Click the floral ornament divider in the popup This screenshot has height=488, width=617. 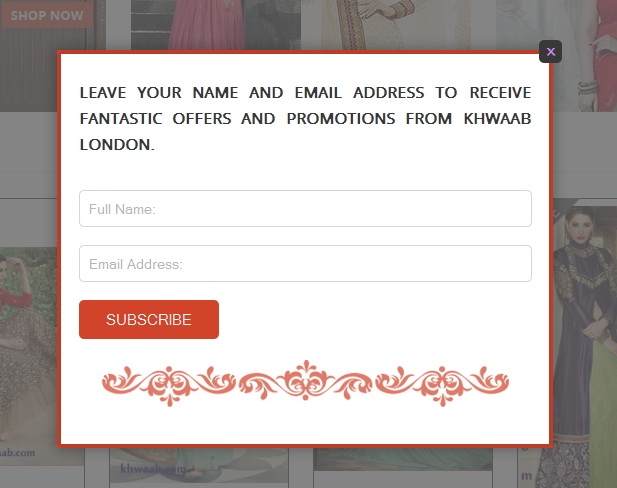[305, 383]
